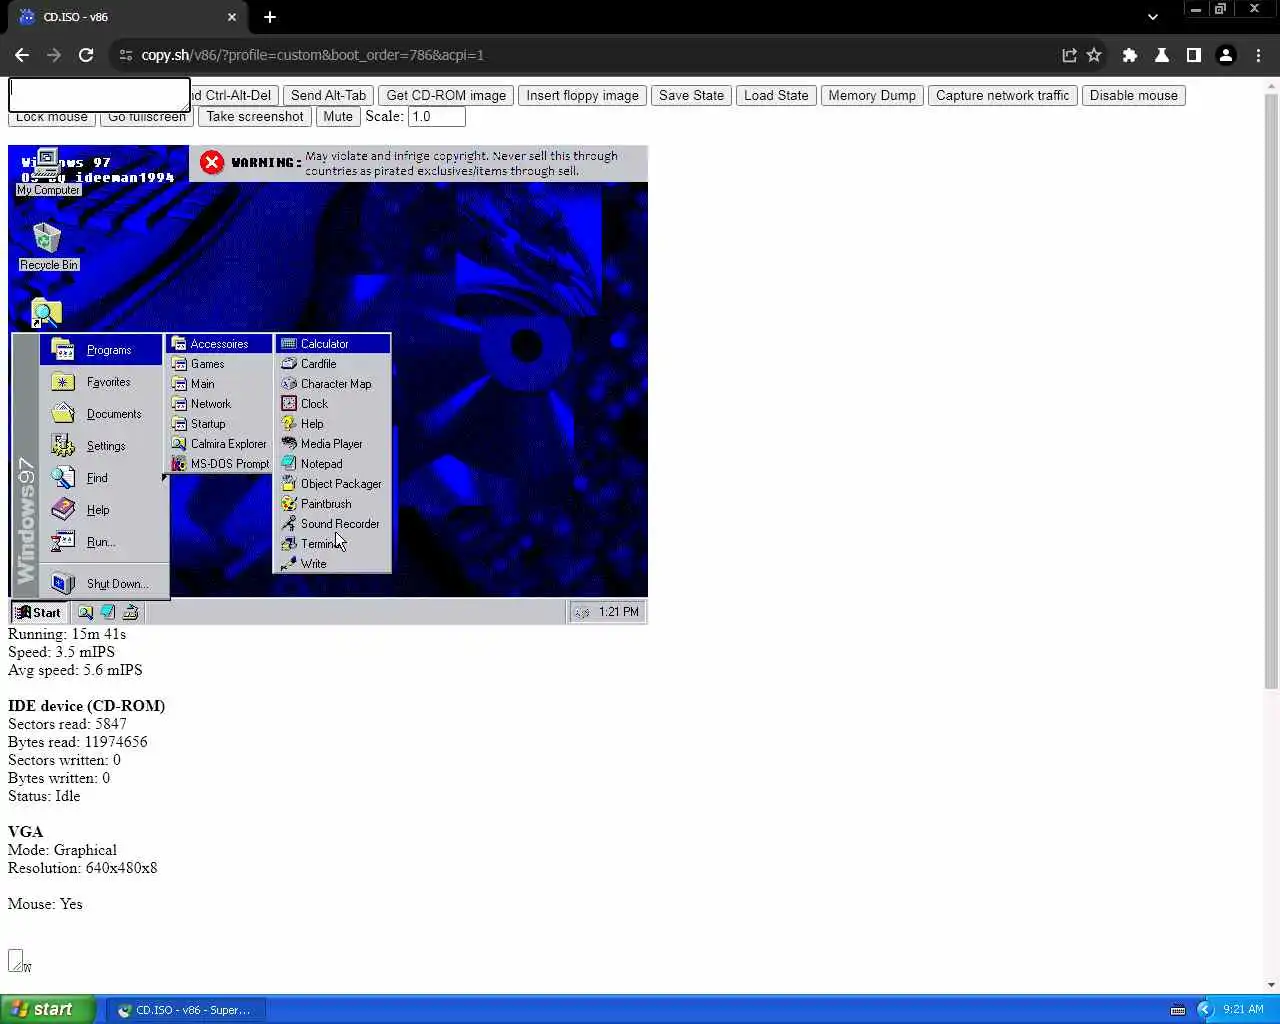The image size is (1280, 1024).
Task: Click the Send Alt-Tab button
Action: (x=328, y=95)
